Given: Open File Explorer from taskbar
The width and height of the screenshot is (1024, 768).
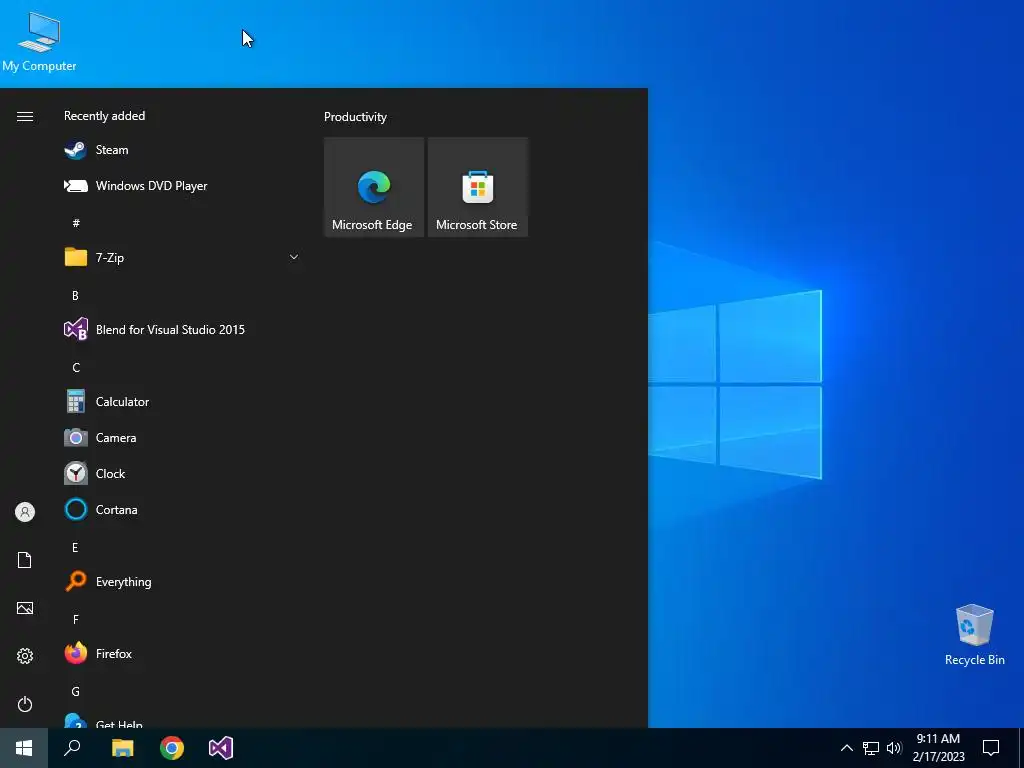Looking at the screenshot, I should (122, 748).
